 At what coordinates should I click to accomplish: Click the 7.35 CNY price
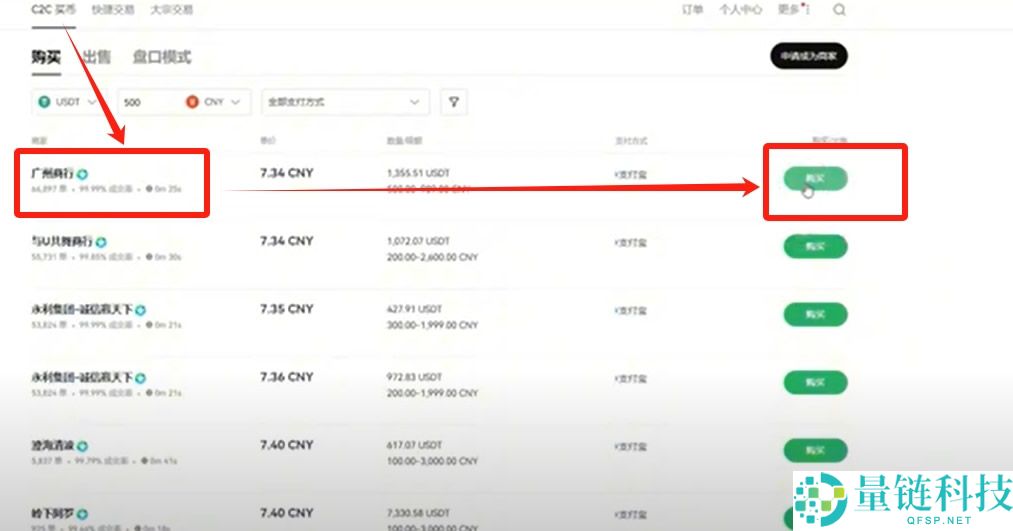click(x=287, y=309)
